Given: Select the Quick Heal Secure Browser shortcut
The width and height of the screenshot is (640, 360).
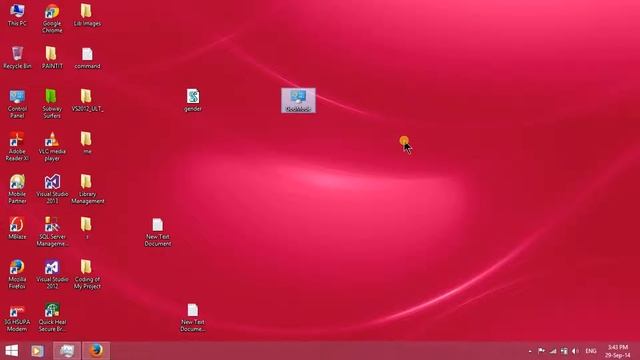Looking at the screenshot, I should click(x=52, y=318).
